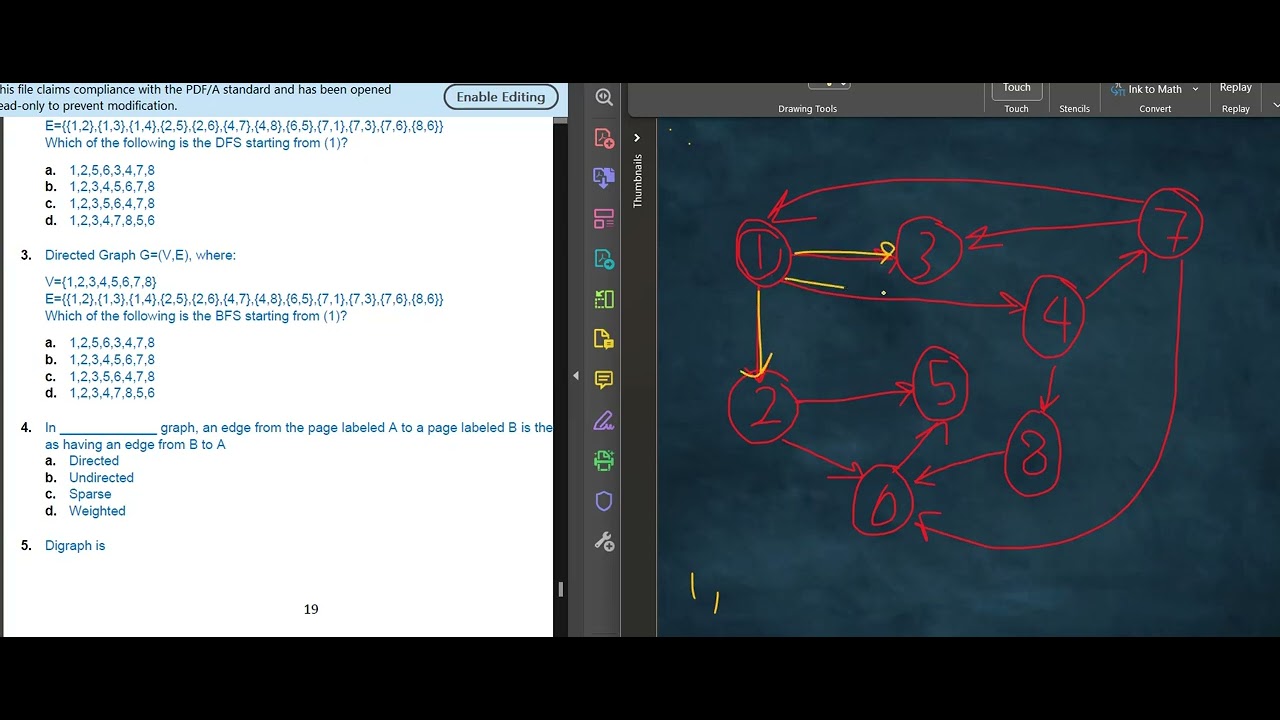This screenshot has height=720, width=1280.
Task: Open the green Scan & OCR printer icon
Action: (604, 461)
